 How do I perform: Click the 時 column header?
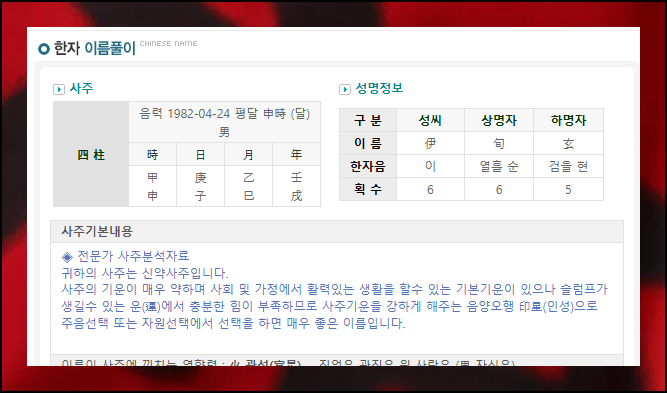153,154
